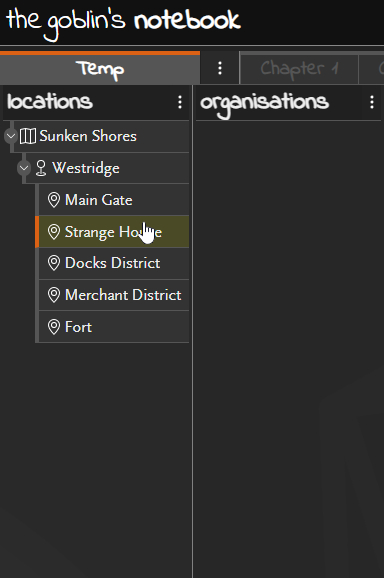This screenshot has height=578, width=384.
Task: Open the organisations panel three-dot menu
Action: tap(372, 102)
